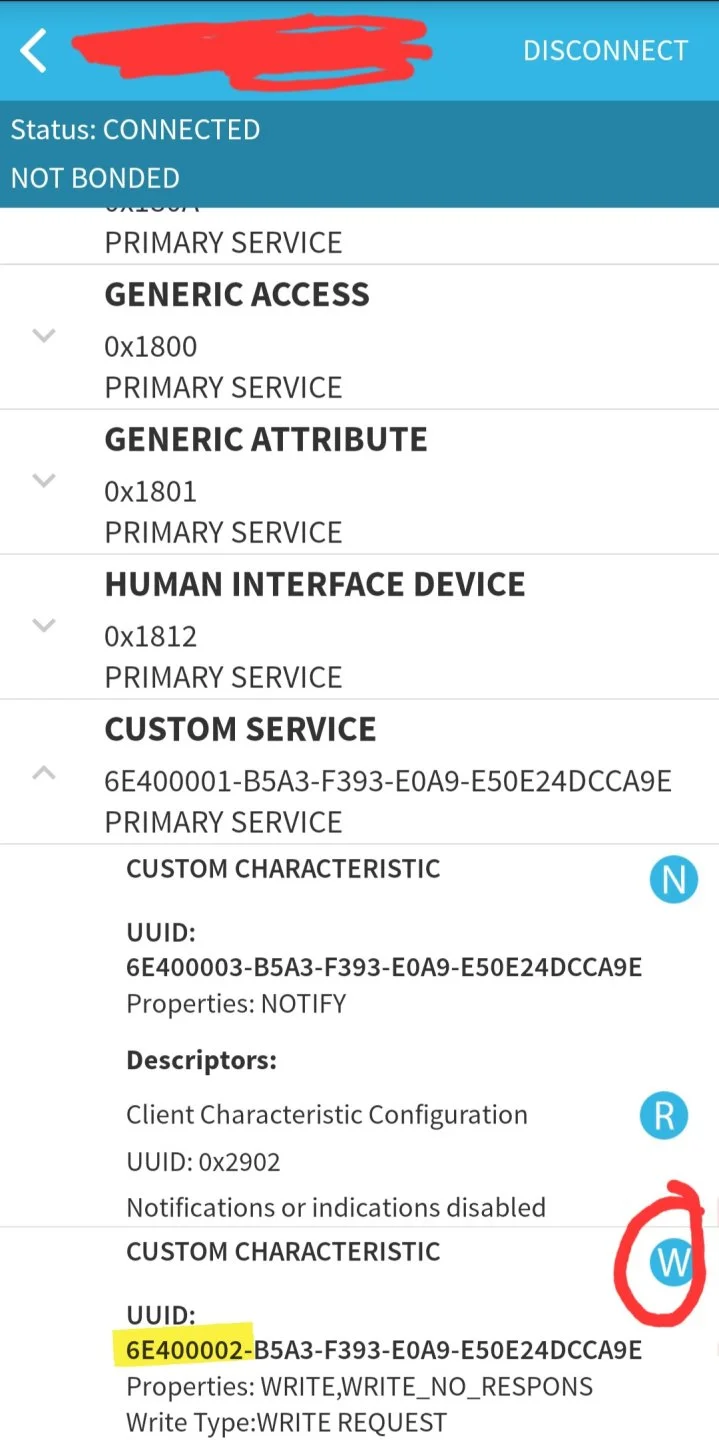Select the GENERIC ACCESS service title
Screen dimensions: 719x1440
point(237,294)
